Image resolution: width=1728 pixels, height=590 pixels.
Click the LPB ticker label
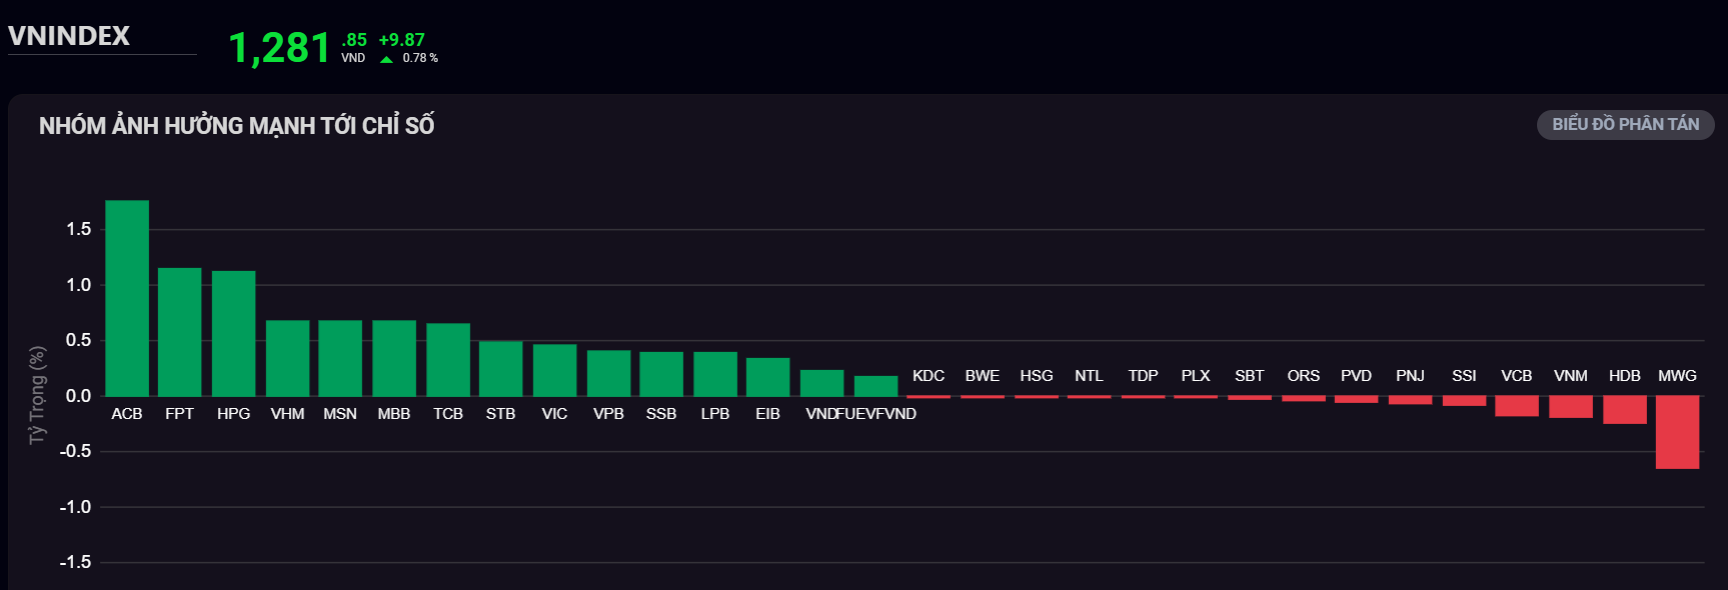pos(715,414)
